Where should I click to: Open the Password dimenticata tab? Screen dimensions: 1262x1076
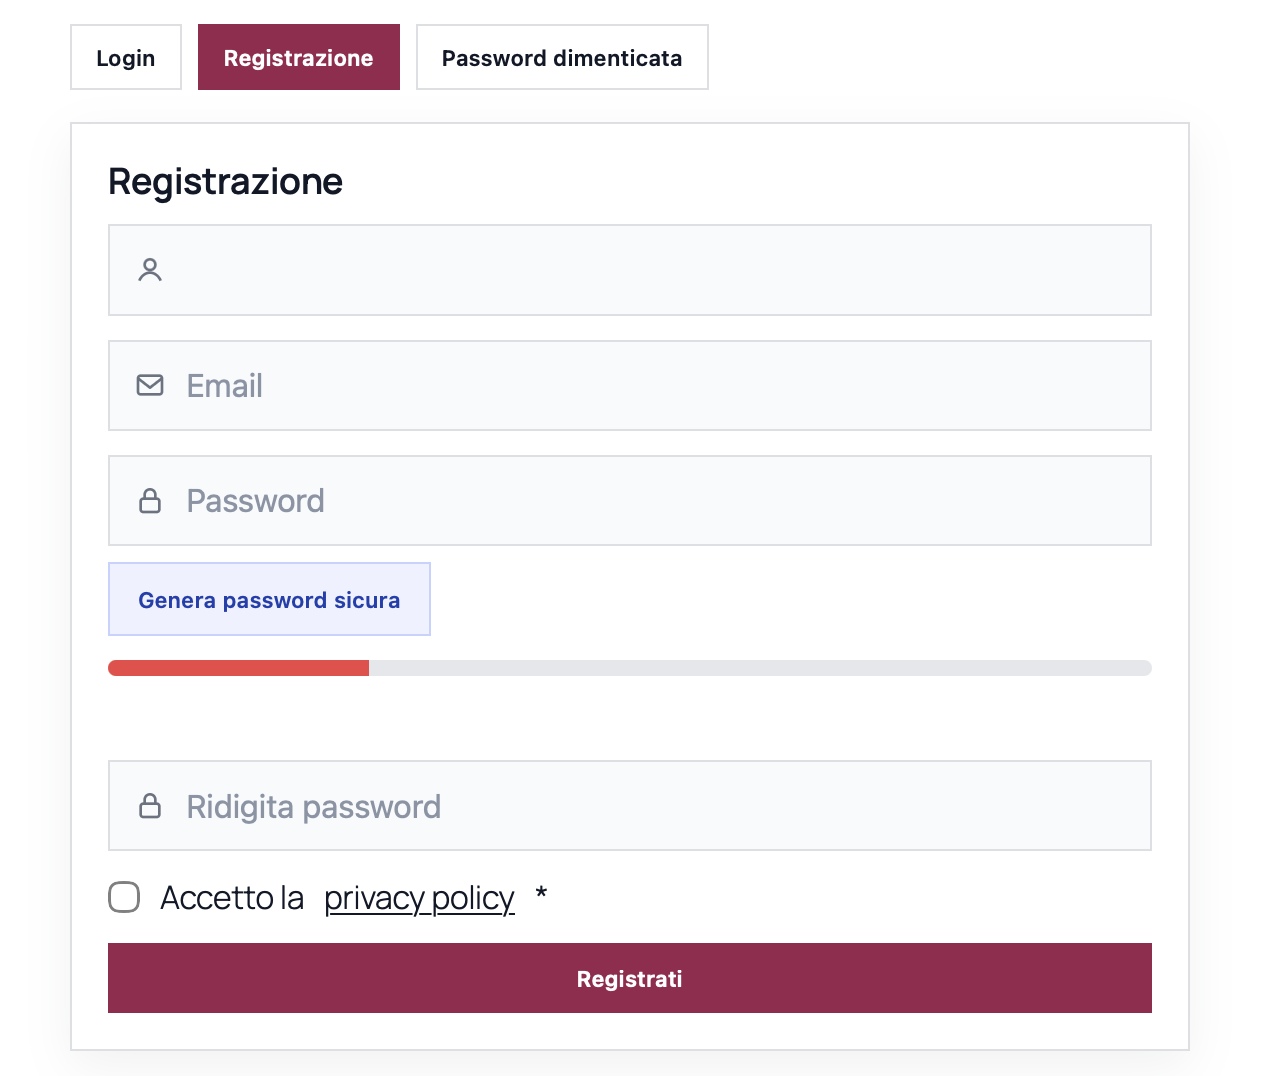[562, 58]
